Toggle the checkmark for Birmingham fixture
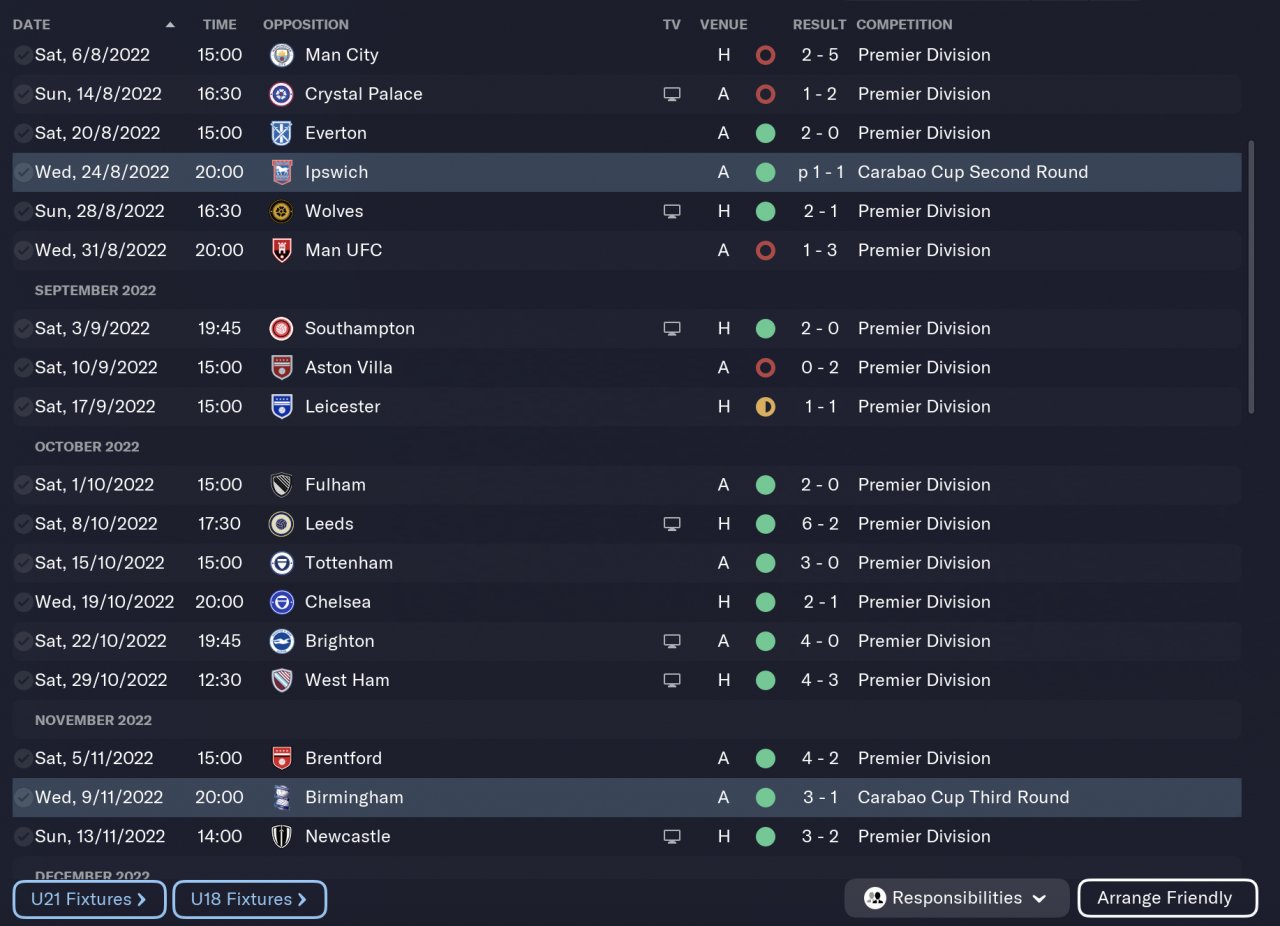The width and height of the screenshot is (1280, 926). [x=23, y=797]
